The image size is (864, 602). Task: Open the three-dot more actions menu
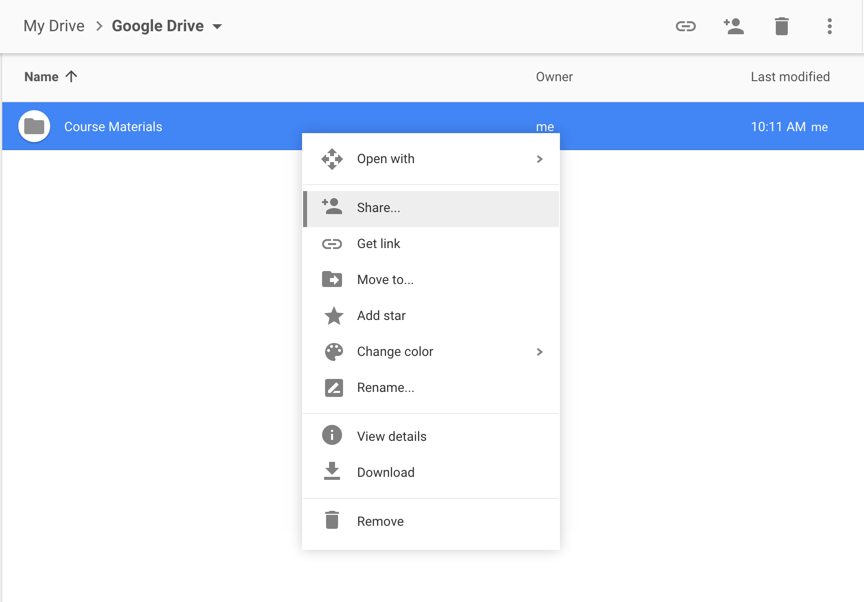[829, 26]
